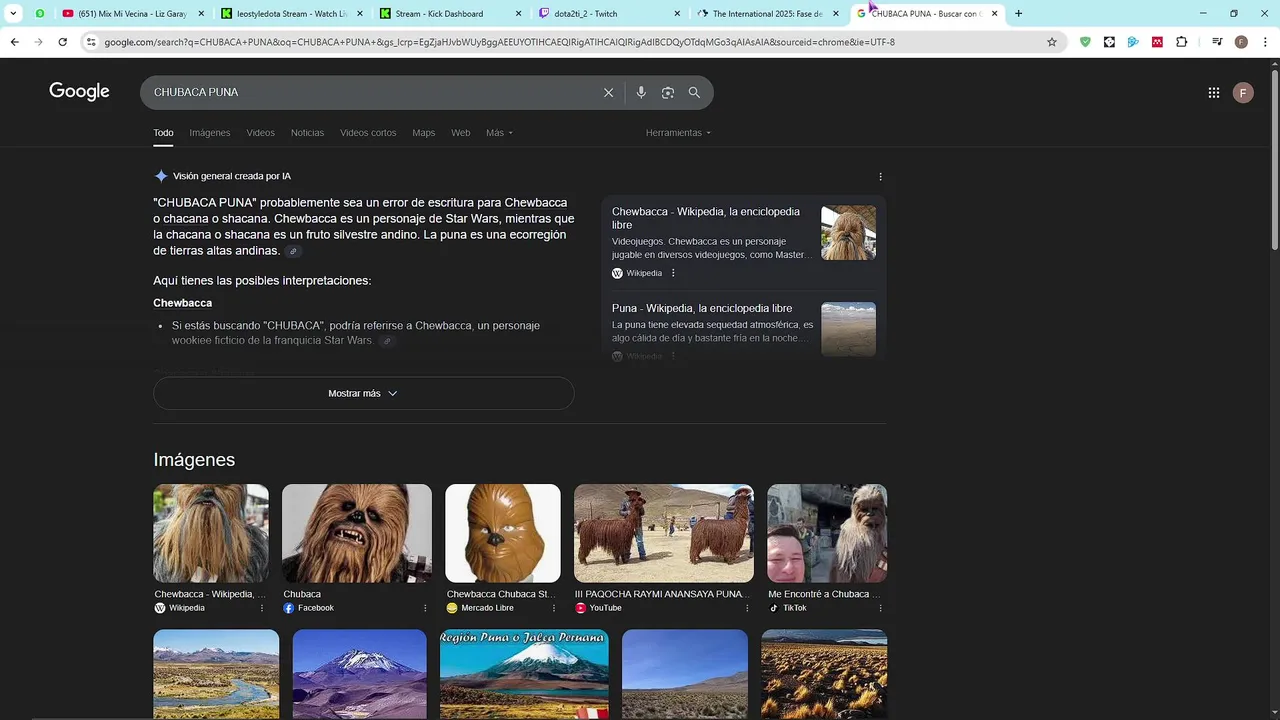Expand the AI overview with 'Mostrar más'
Screen dimensions: 1280x720
coord(363,393)
